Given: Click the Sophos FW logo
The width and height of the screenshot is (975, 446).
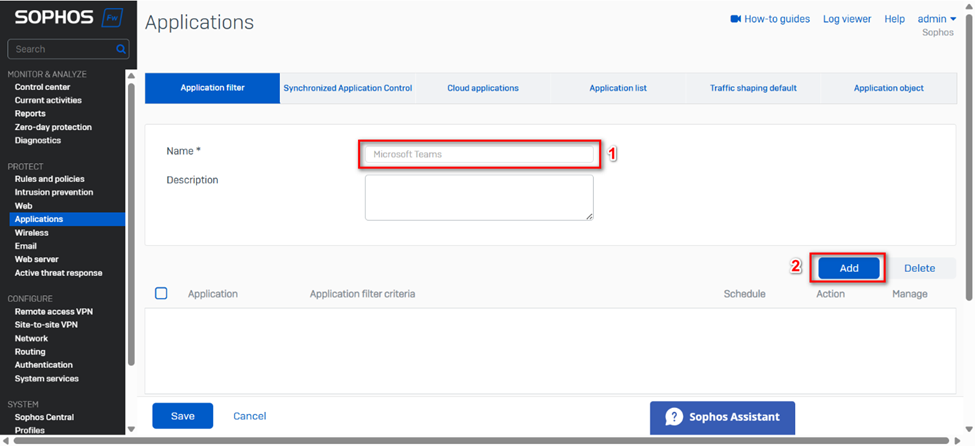Looking at the screenshot, I should [64, 18].
